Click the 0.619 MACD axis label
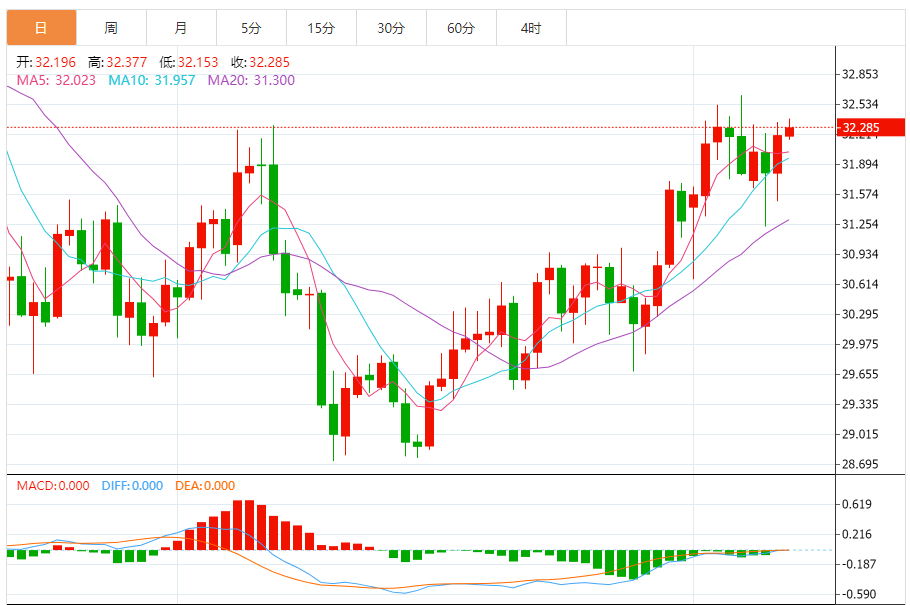Screen dimensions: 910x605 (858, 504)
